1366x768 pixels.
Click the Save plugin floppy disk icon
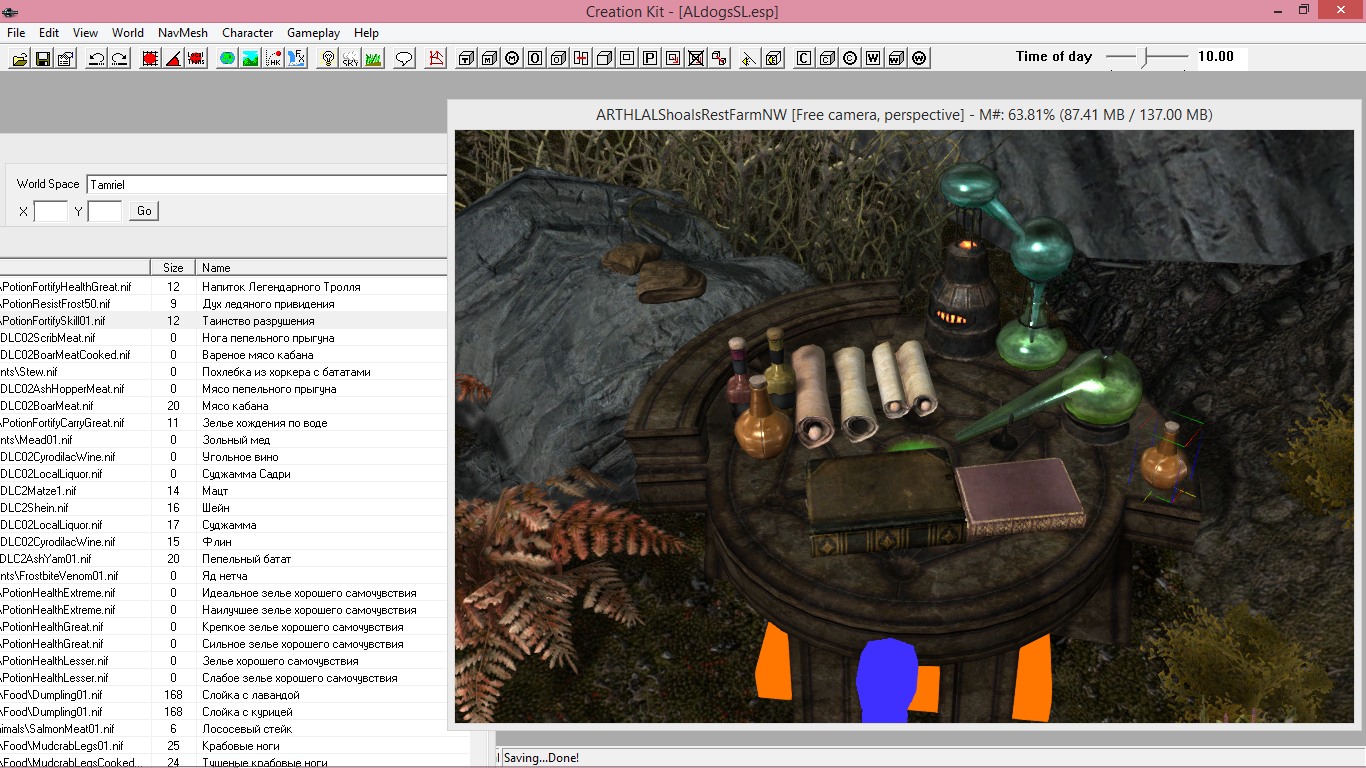(43, 59)
